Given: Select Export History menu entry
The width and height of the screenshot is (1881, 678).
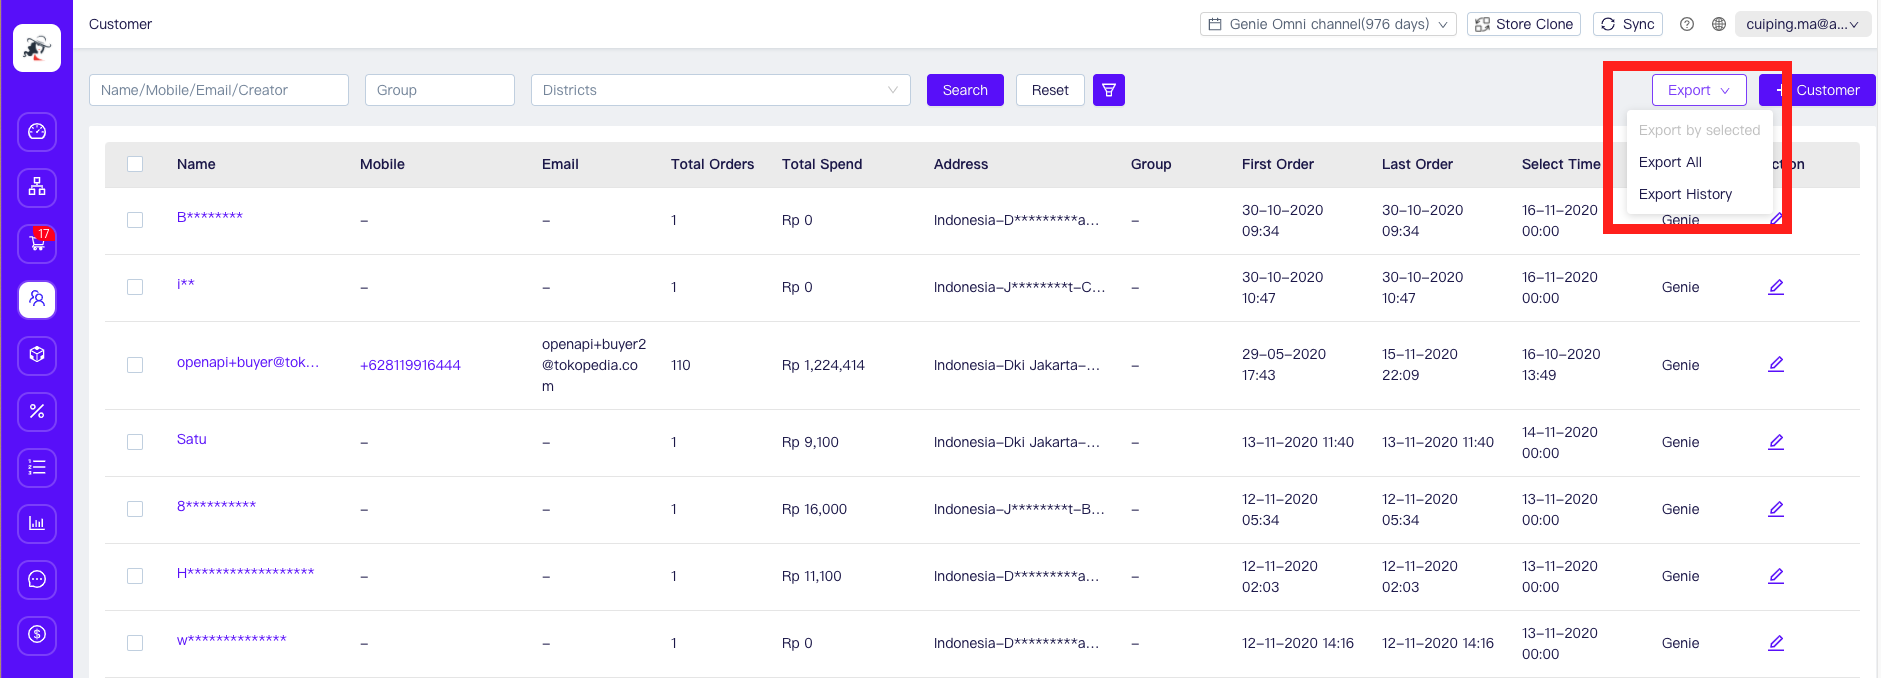Looking at the screenshot, I should pyautogui.click(x=1685, y=194).
